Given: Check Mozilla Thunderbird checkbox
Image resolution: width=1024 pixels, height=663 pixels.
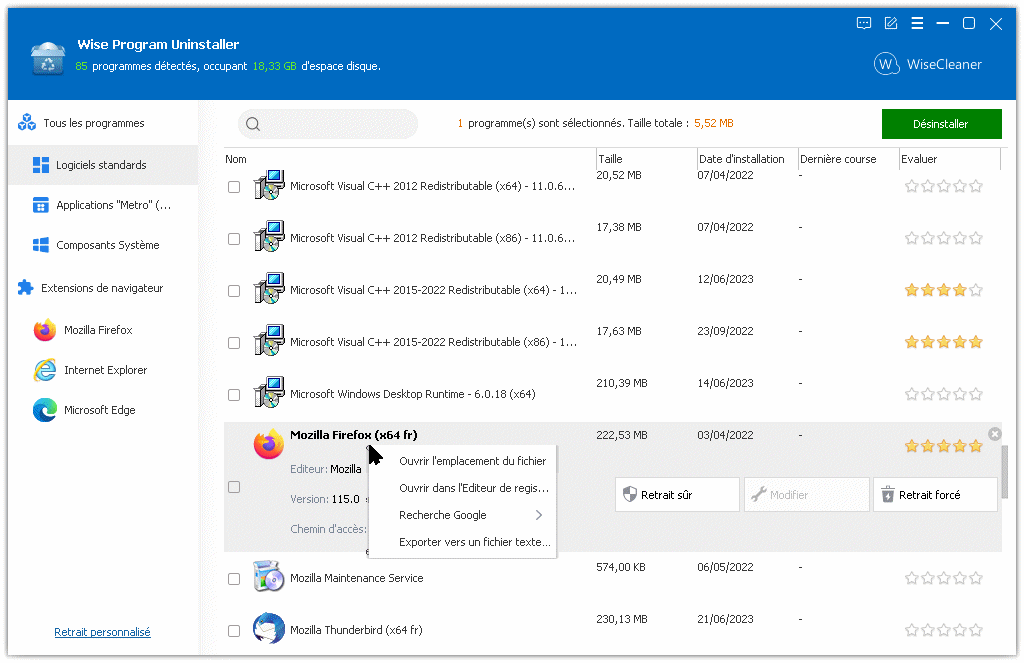Looking at the screenshot, I should point(234,631).
